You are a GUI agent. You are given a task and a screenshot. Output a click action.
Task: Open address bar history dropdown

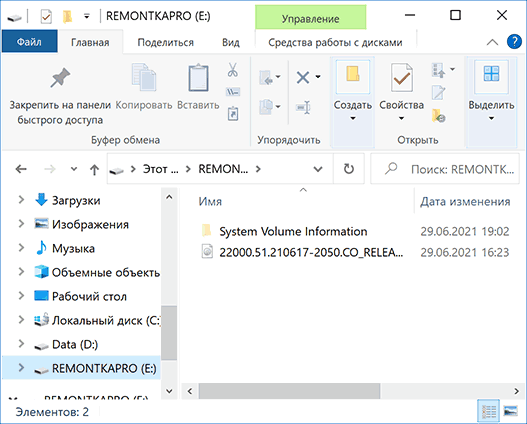(318, 169)
